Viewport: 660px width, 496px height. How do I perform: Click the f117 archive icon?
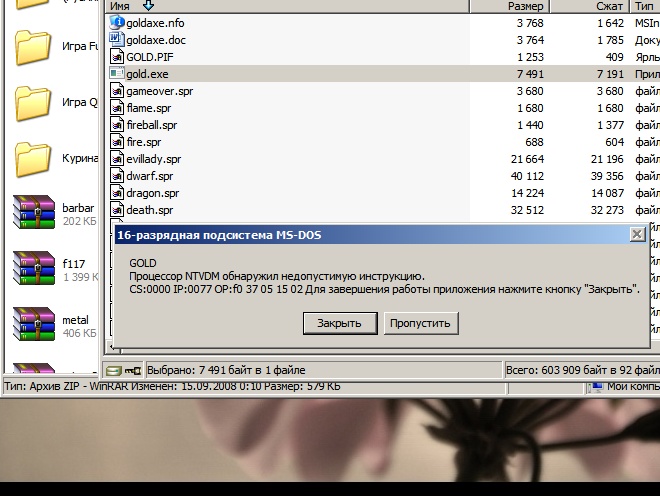33,270
